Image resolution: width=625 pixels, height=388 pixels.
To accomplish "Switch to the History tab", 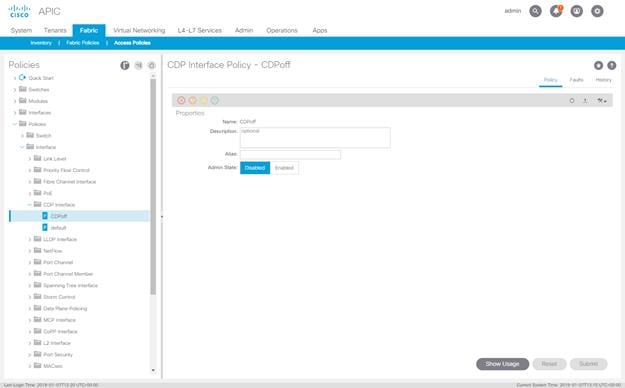I will coord(603,80).
